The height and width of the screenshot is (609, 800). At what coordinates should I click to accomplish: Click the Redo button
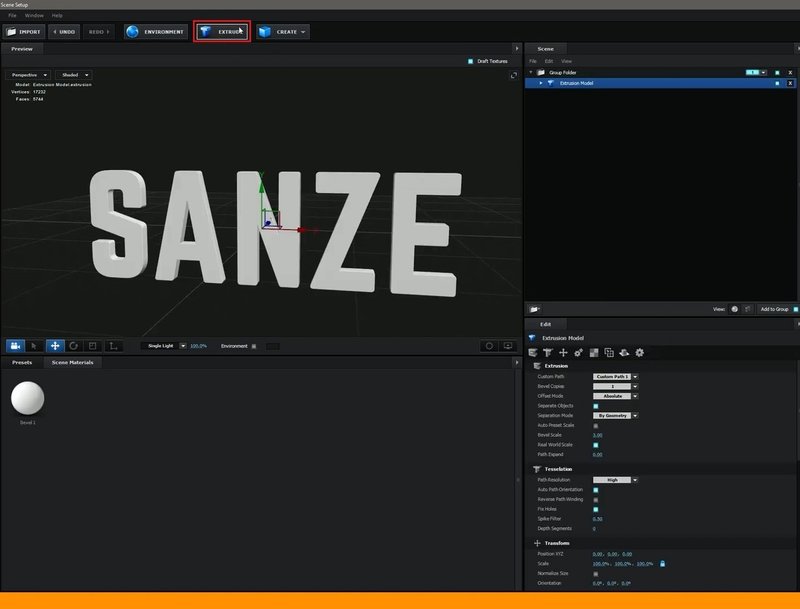(x=98, y=32)
